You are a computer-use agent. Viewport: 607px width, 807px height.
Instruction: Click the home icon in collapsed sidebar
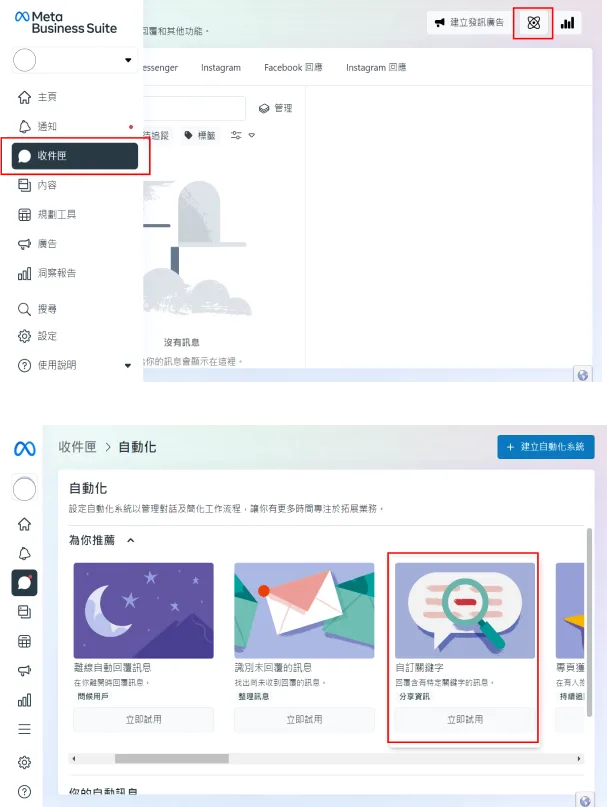coord(24,524)
